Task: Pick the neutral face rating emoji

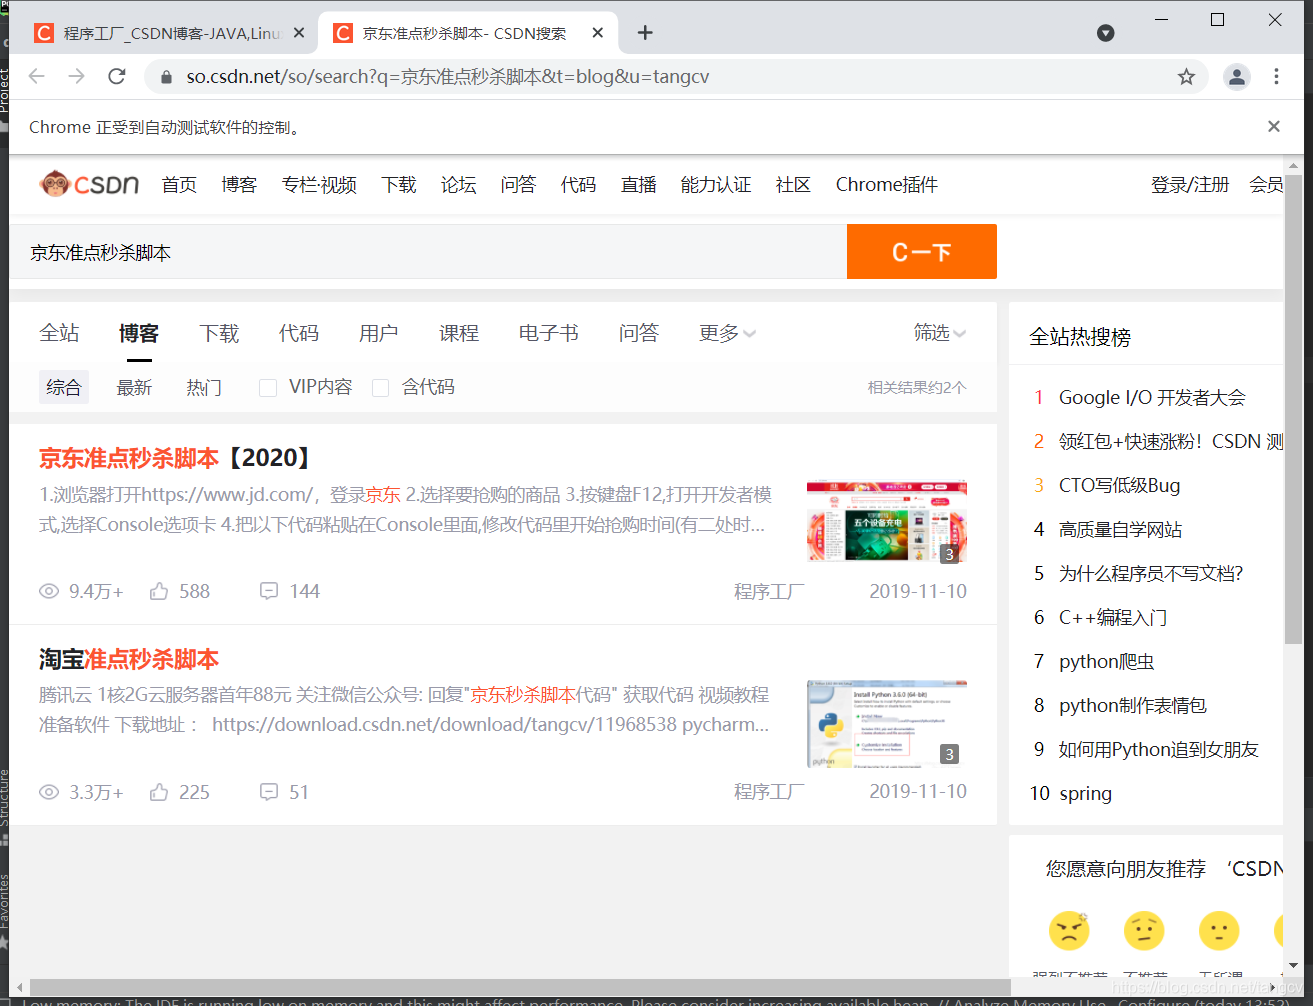Action: click(1219, 931)
